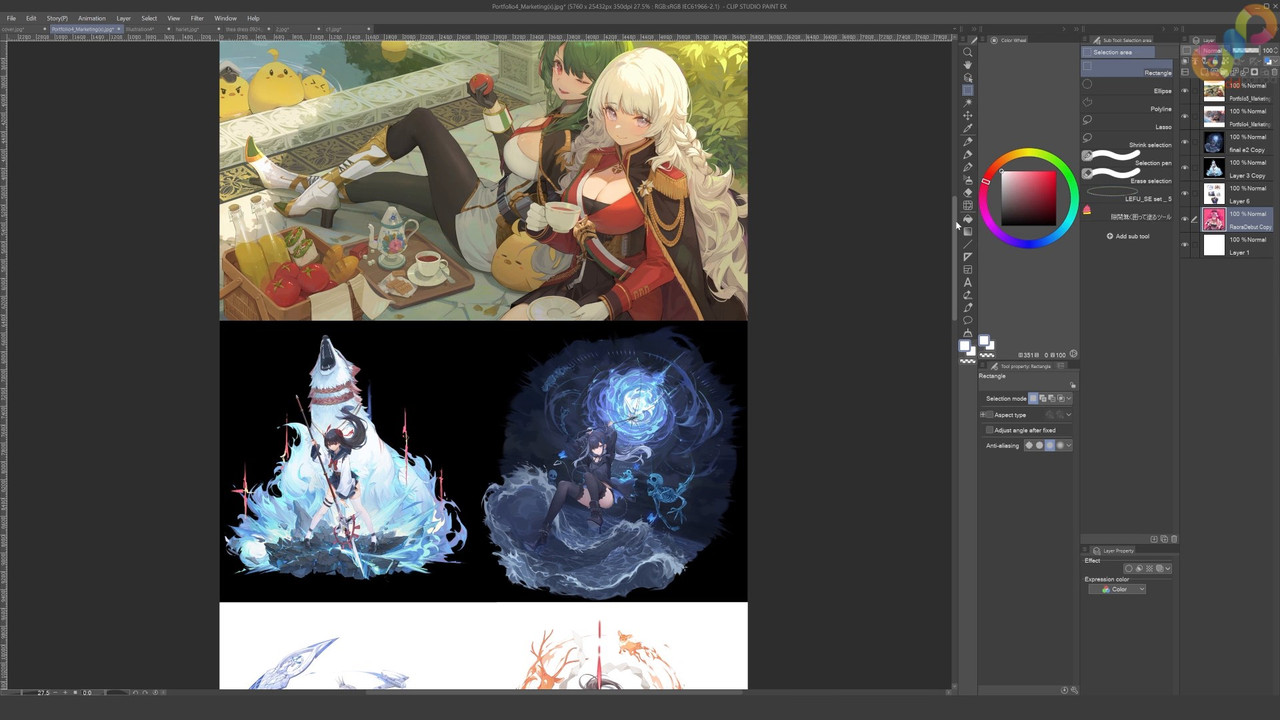Select the Airbrush tool
This screenshot has height=720, width=1280.
[967, 180]
